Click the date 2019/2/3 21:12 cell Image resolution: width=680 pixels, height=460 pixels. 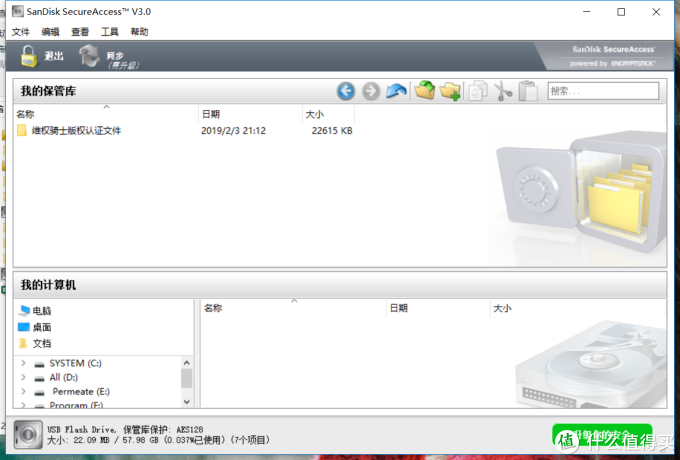(x=233, y=130)
